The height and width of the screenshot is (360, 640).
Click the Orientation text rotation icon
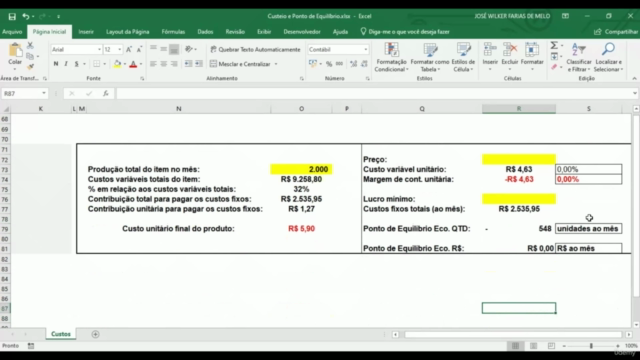pyautogui.click(x=189, y=49)
